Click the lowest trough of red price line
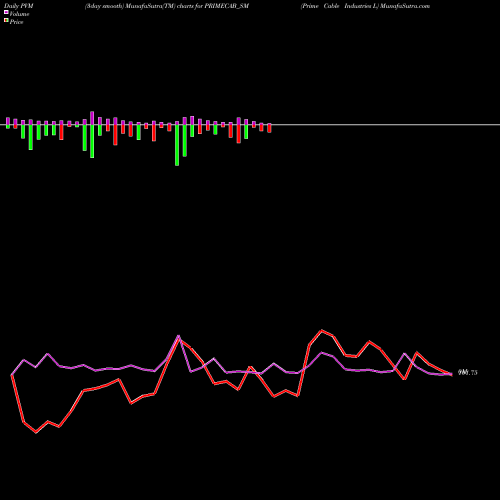 pos(36,432)
